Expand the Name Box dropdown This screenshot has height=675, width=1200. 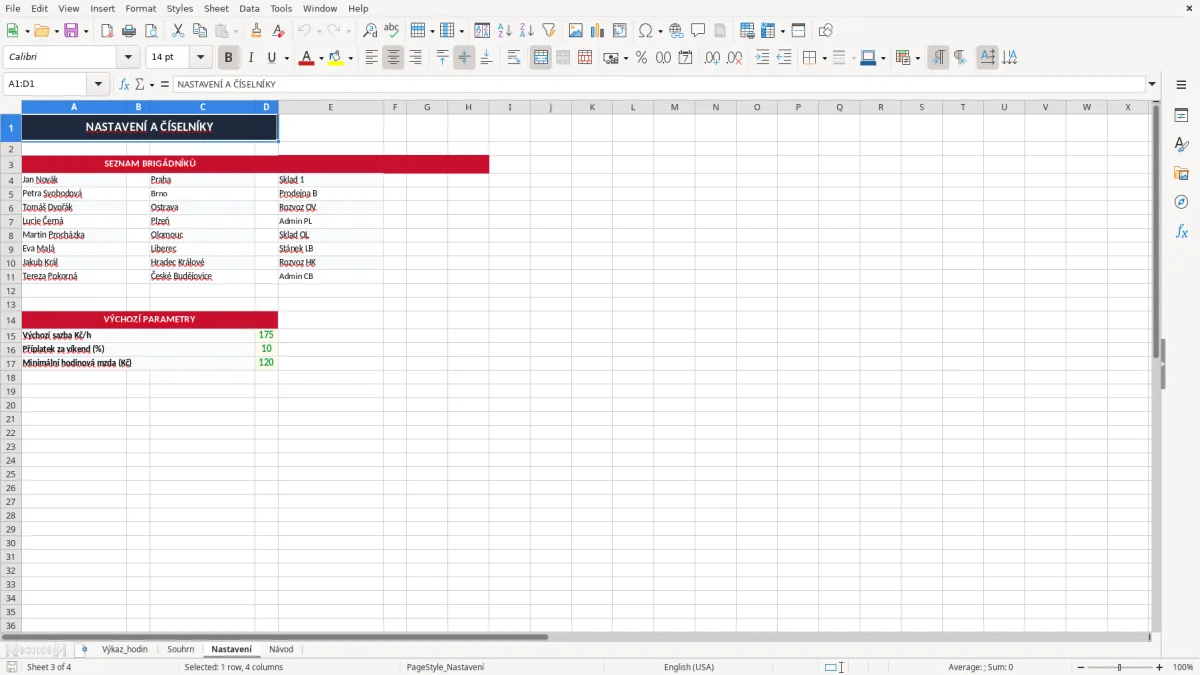(x=98, y=84)
